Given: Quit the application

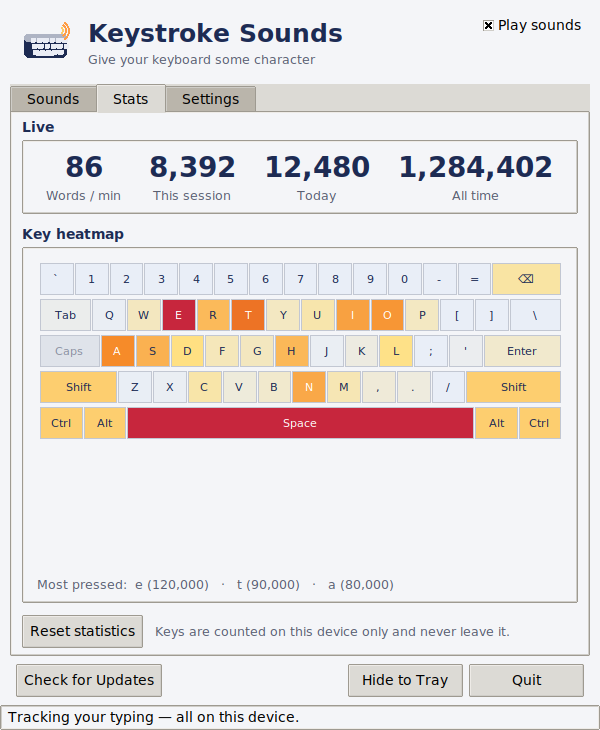Looking at the screenshot, I should (526, 680).
